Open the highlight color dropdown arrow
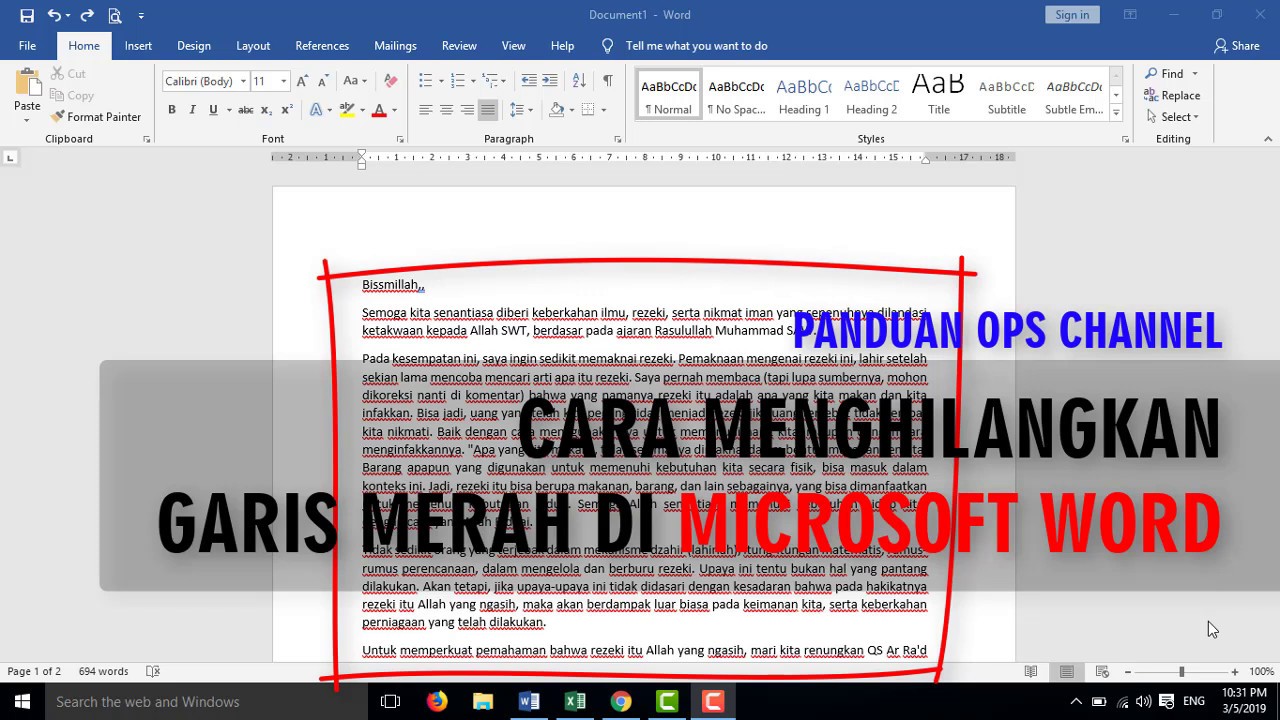This screenshot has width=1280, height=720. point(362,110)
